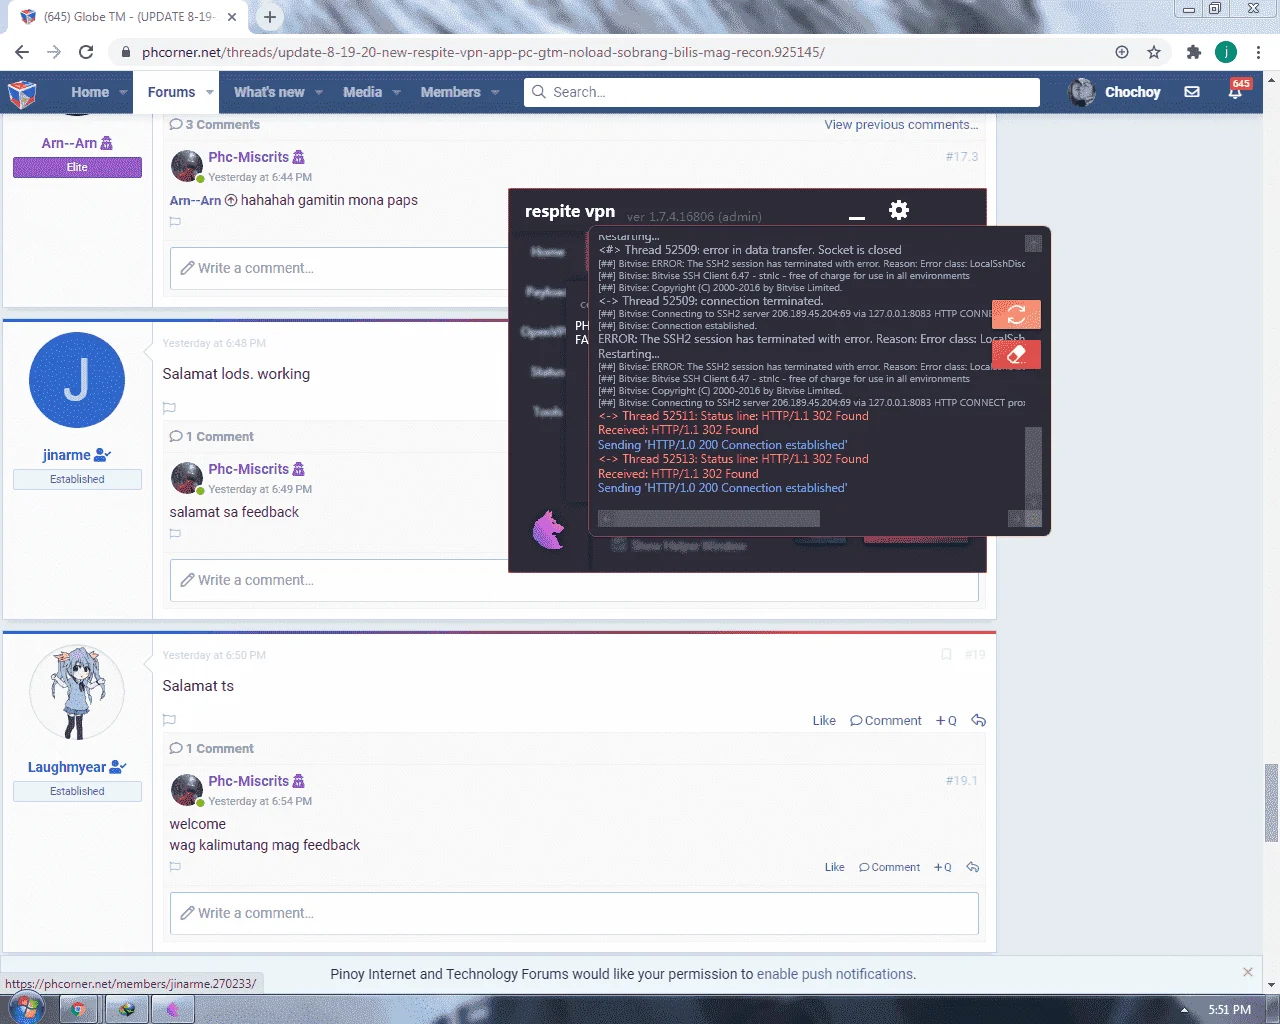Show hidden system tray icons
This screenshot has width=1280, height=1024.
click(x=1184, y=1010)
